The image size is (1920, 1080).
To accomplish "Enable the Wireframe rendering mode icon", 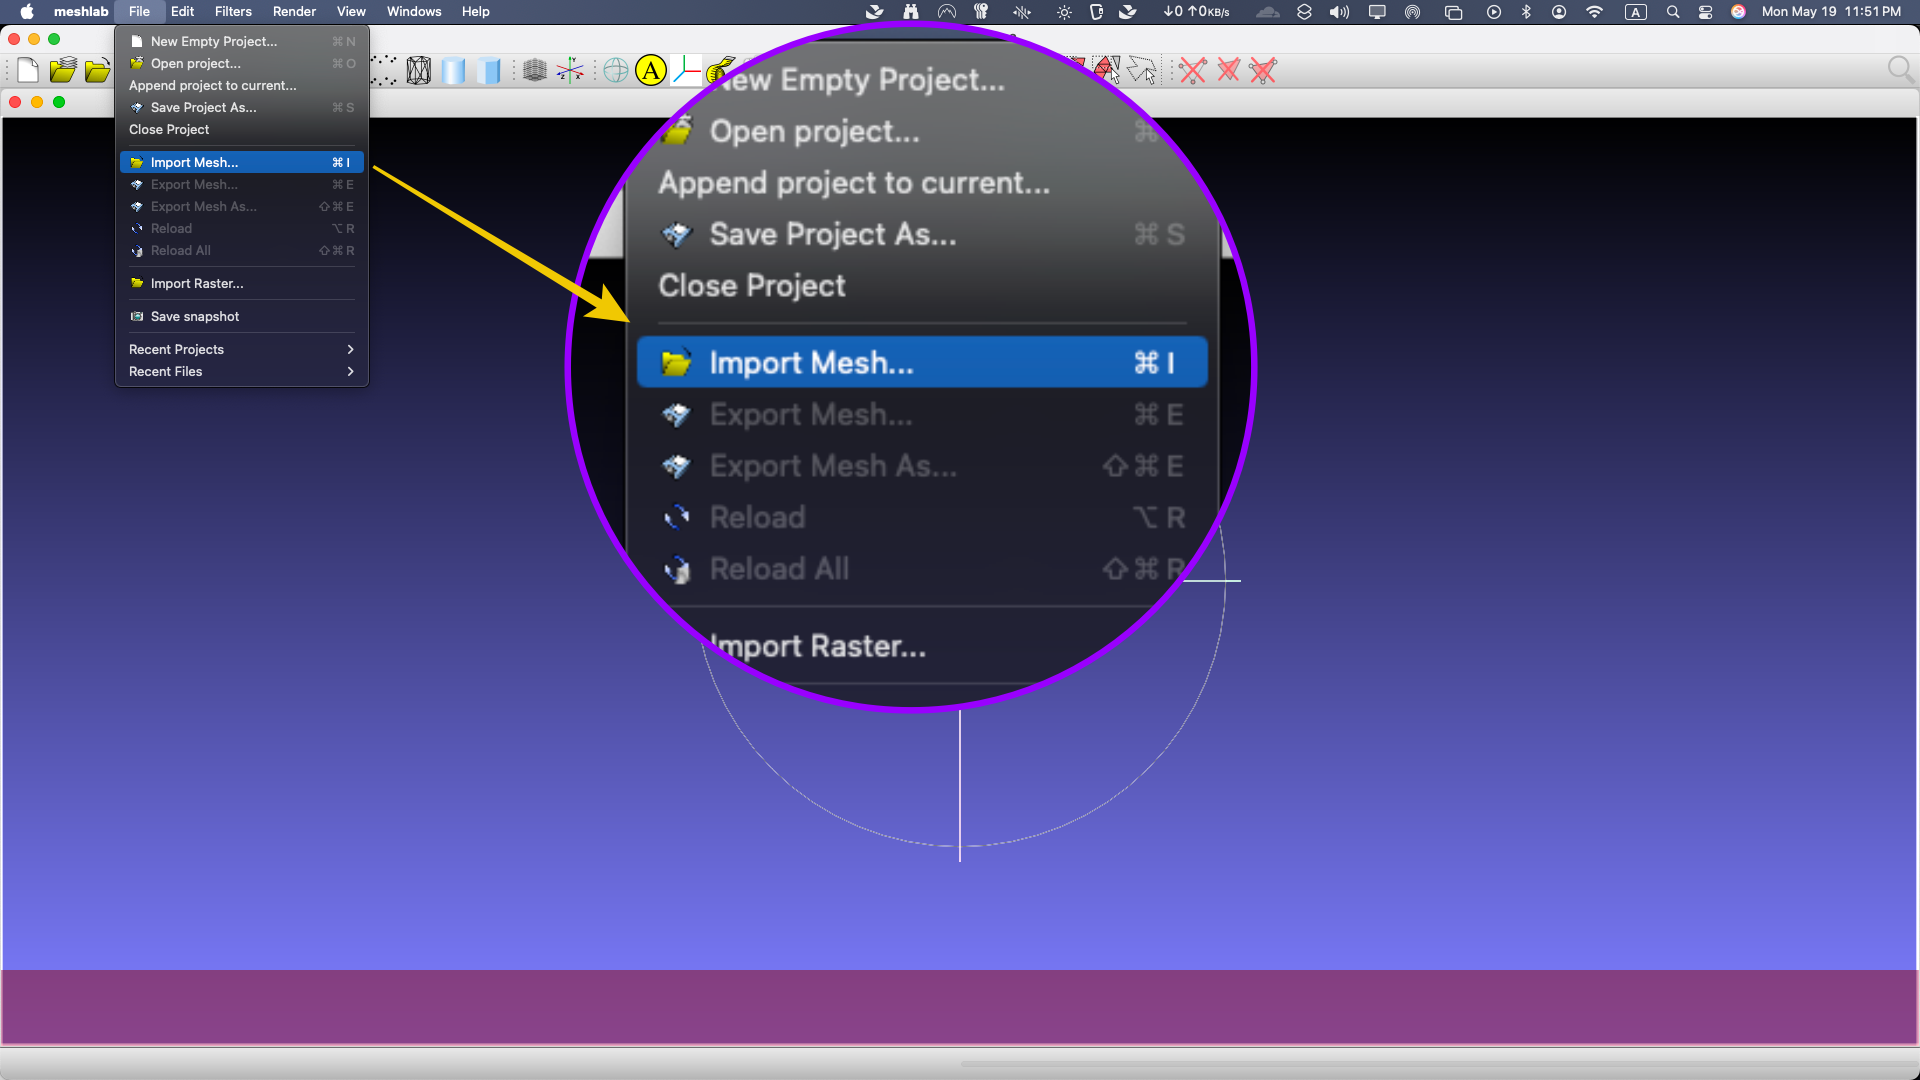I will pos(419,70).
